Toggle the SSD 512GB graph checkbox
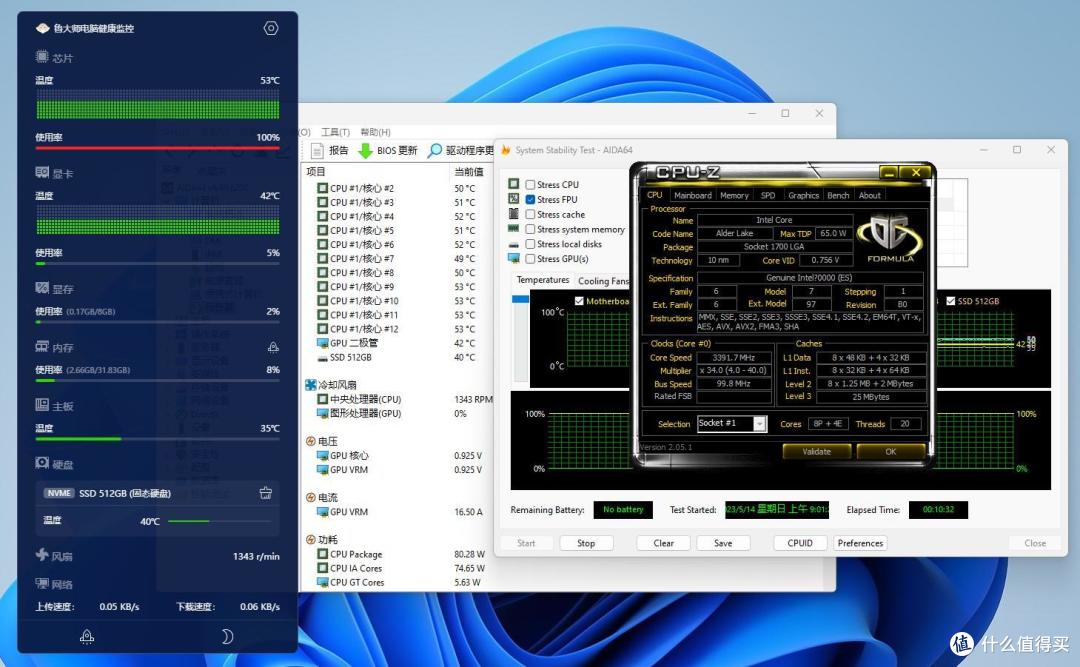 pos(951,301)
